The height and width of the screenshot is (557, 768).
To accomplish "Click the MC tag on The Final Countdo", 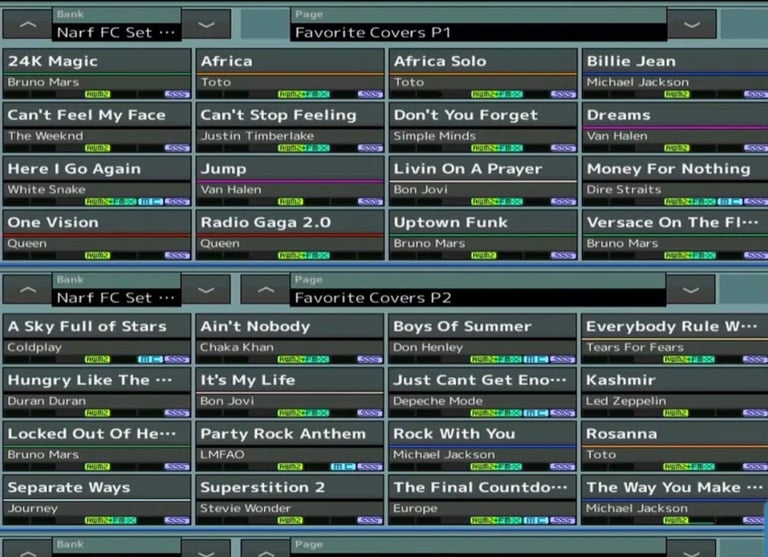I will (536, 520).
